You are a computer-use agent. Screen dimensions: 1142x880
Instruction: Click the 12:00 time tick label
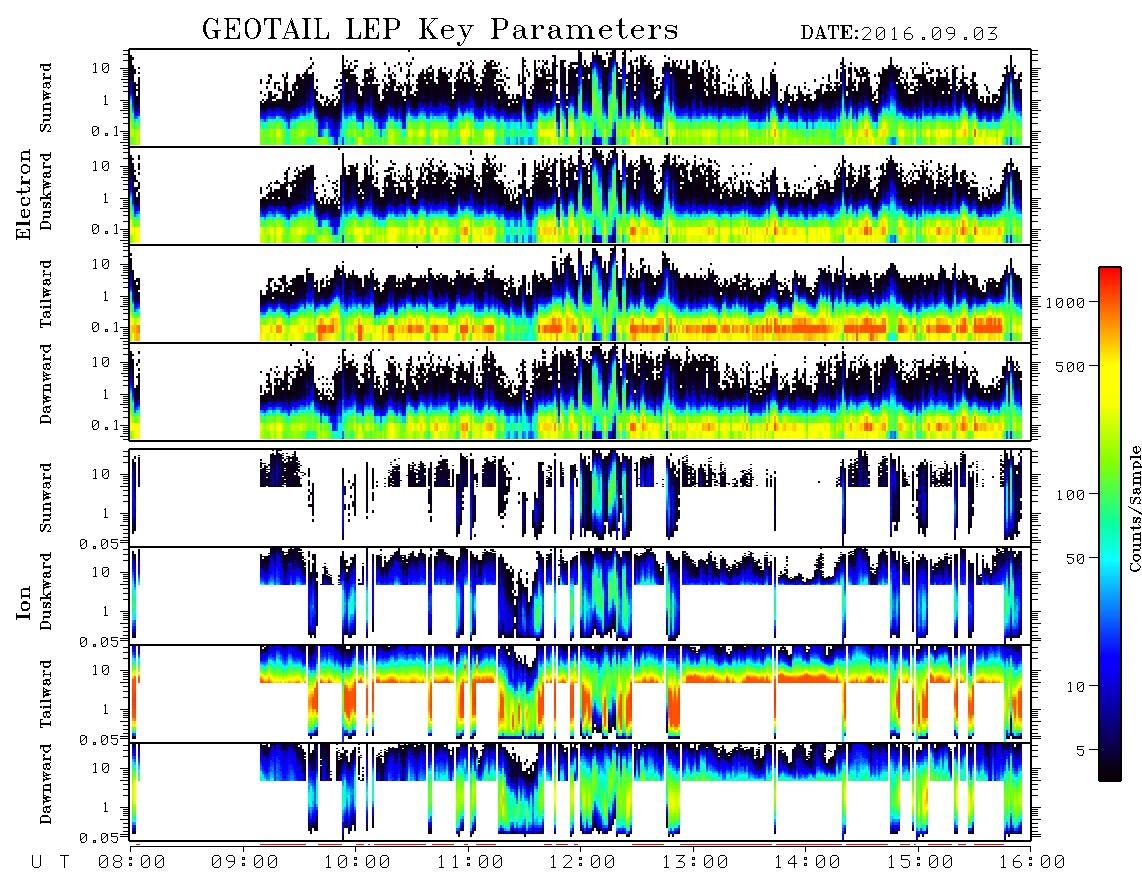click(582, 863)
